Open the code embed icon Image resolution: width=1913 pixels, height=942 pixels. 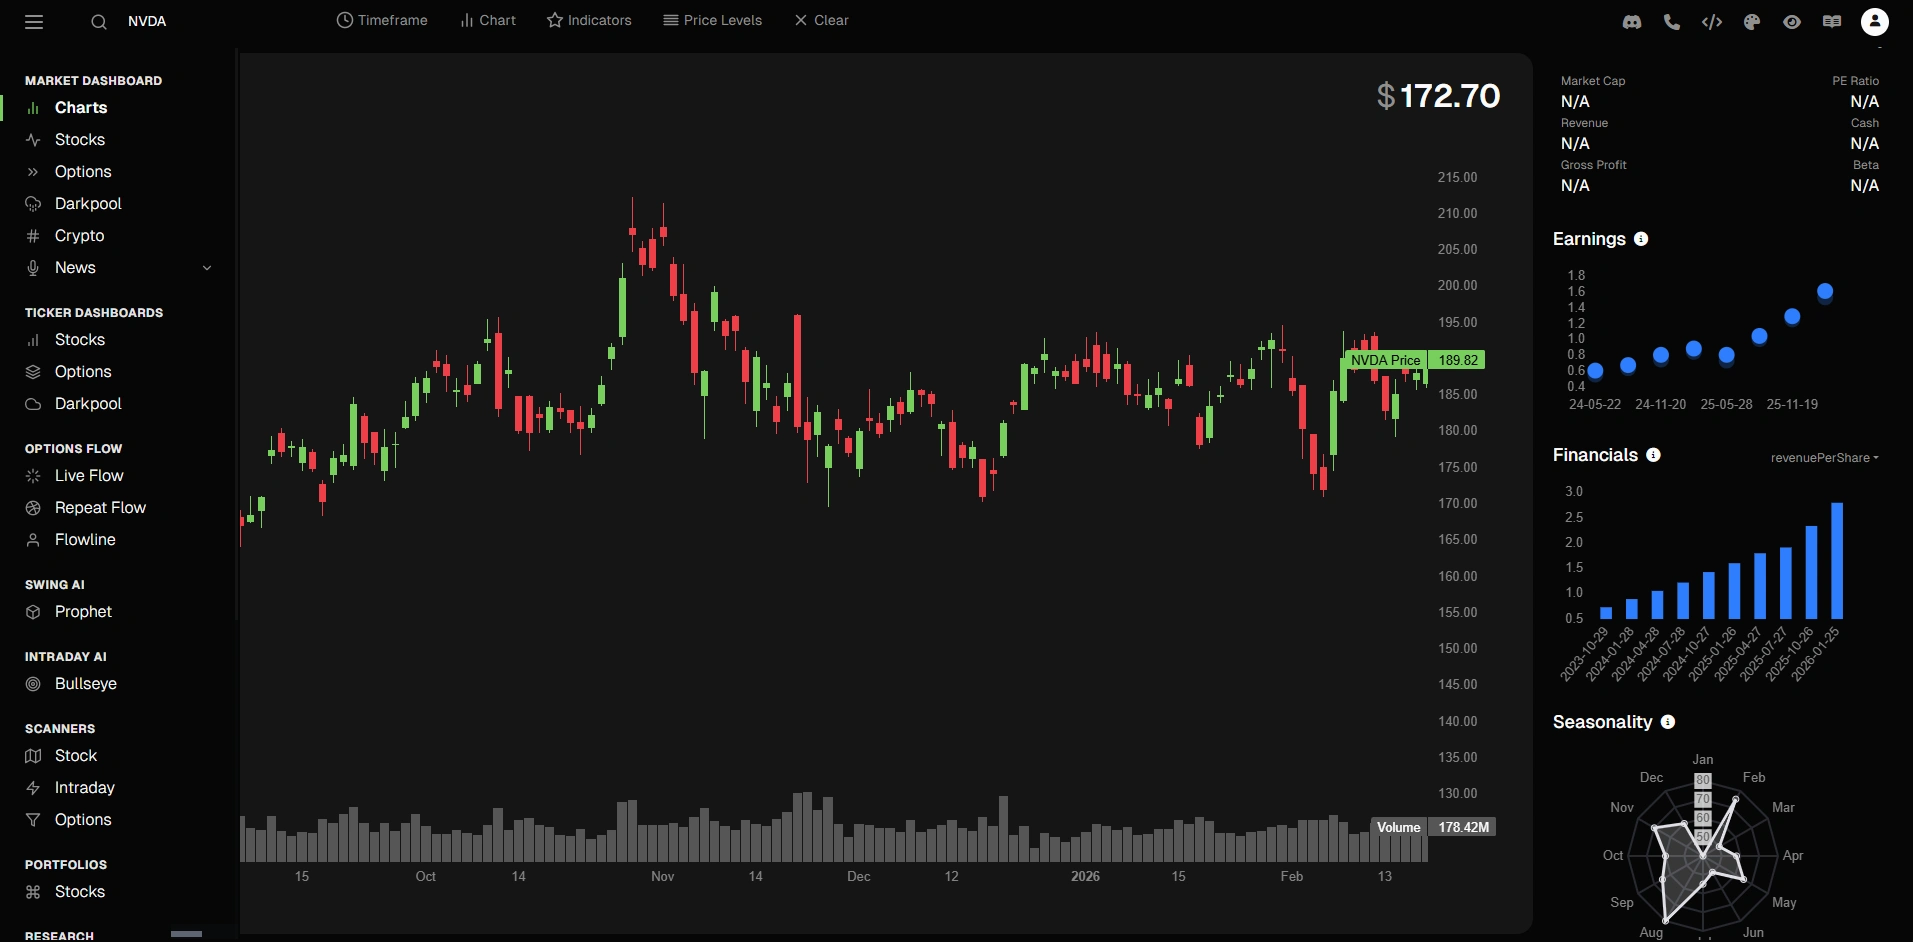[1712, 22]
